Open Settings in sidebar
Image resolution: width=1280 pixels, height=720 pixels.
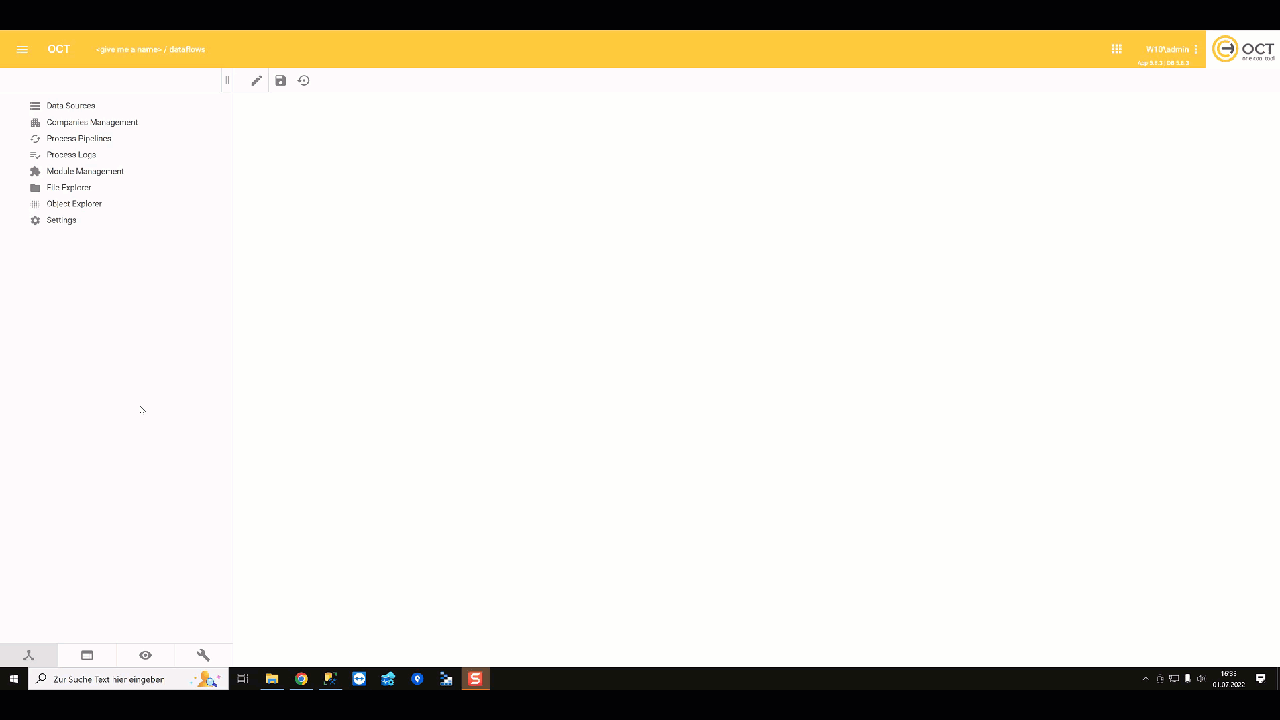[x=61, y=220]
